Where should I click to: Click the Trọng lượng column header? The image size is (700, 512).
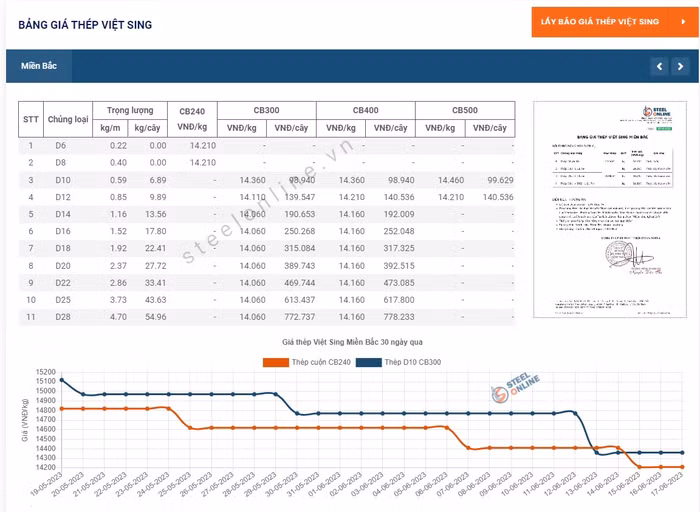pos(130,110)
